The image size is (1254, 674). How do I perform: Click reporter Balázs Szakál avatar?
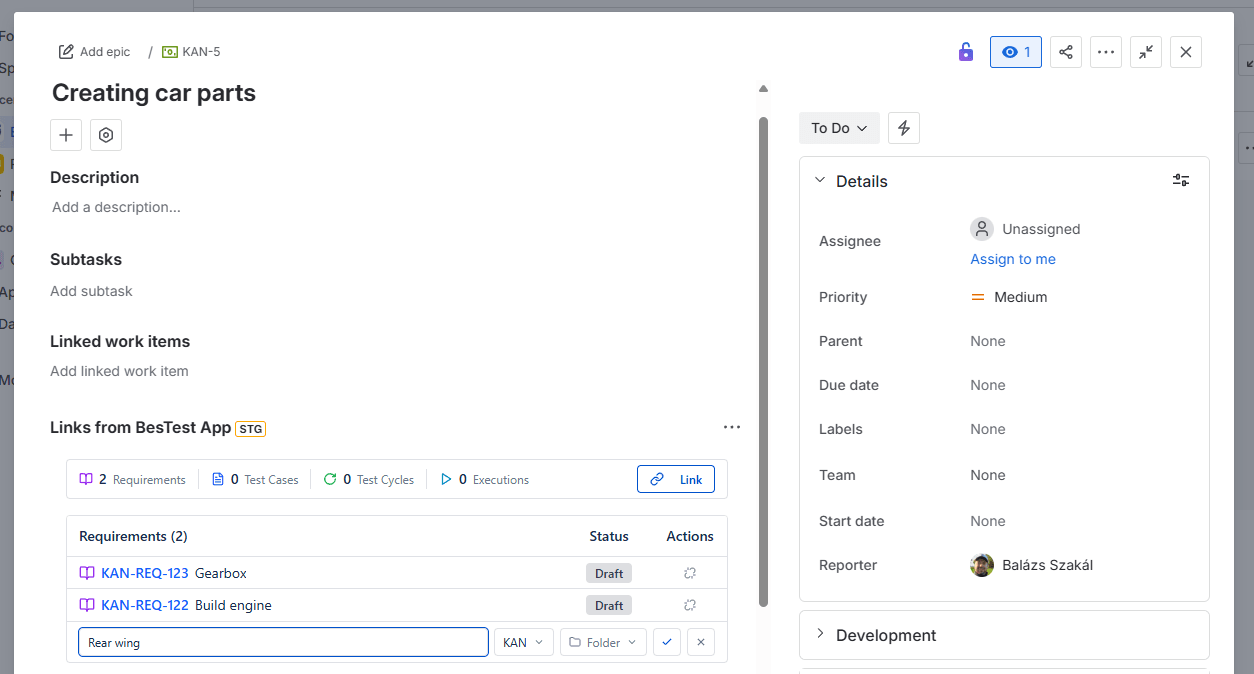[982, 565]
